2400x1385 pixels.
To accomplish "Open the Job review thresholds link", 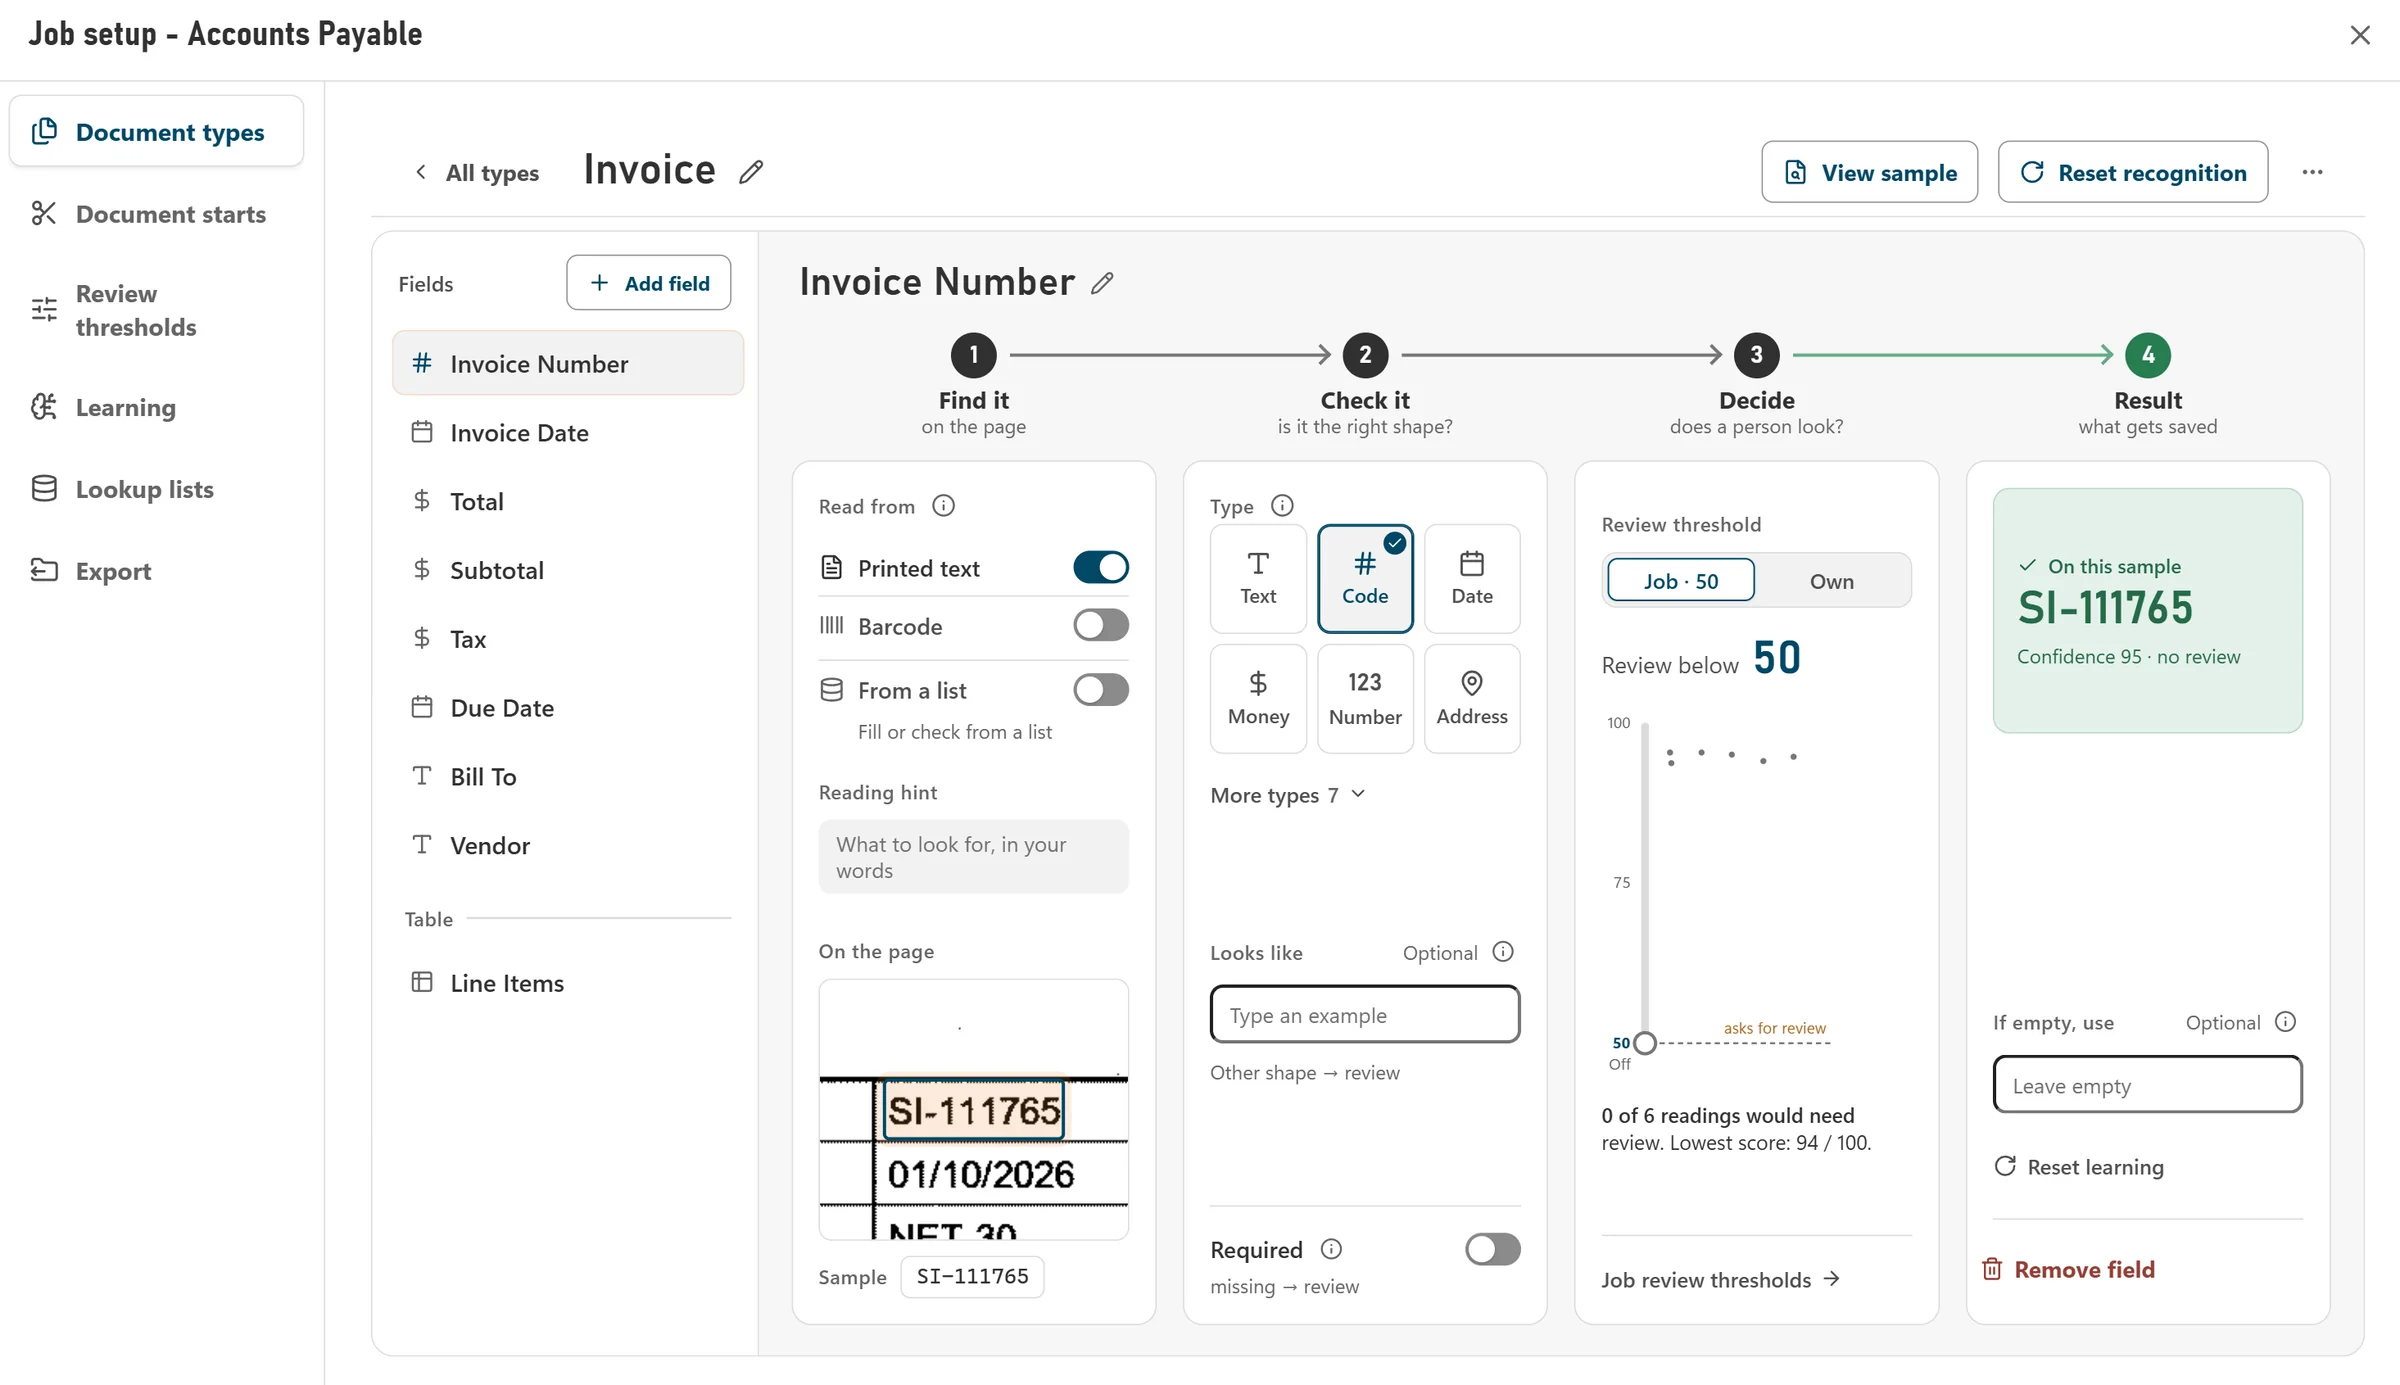I will tap(1721, 1280).
